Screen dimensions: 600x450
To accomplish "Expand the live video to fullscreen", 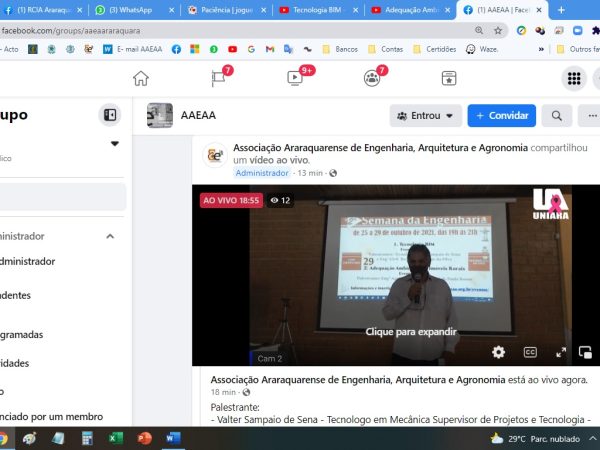I will tap(561, 352).
